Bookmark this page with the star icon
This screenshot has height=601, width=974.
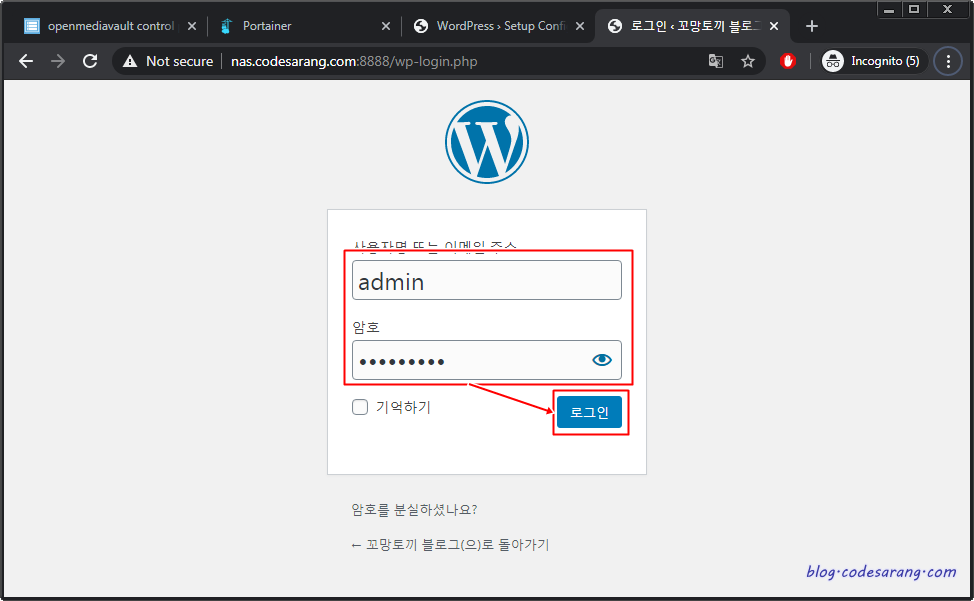(x=748, y=61)
